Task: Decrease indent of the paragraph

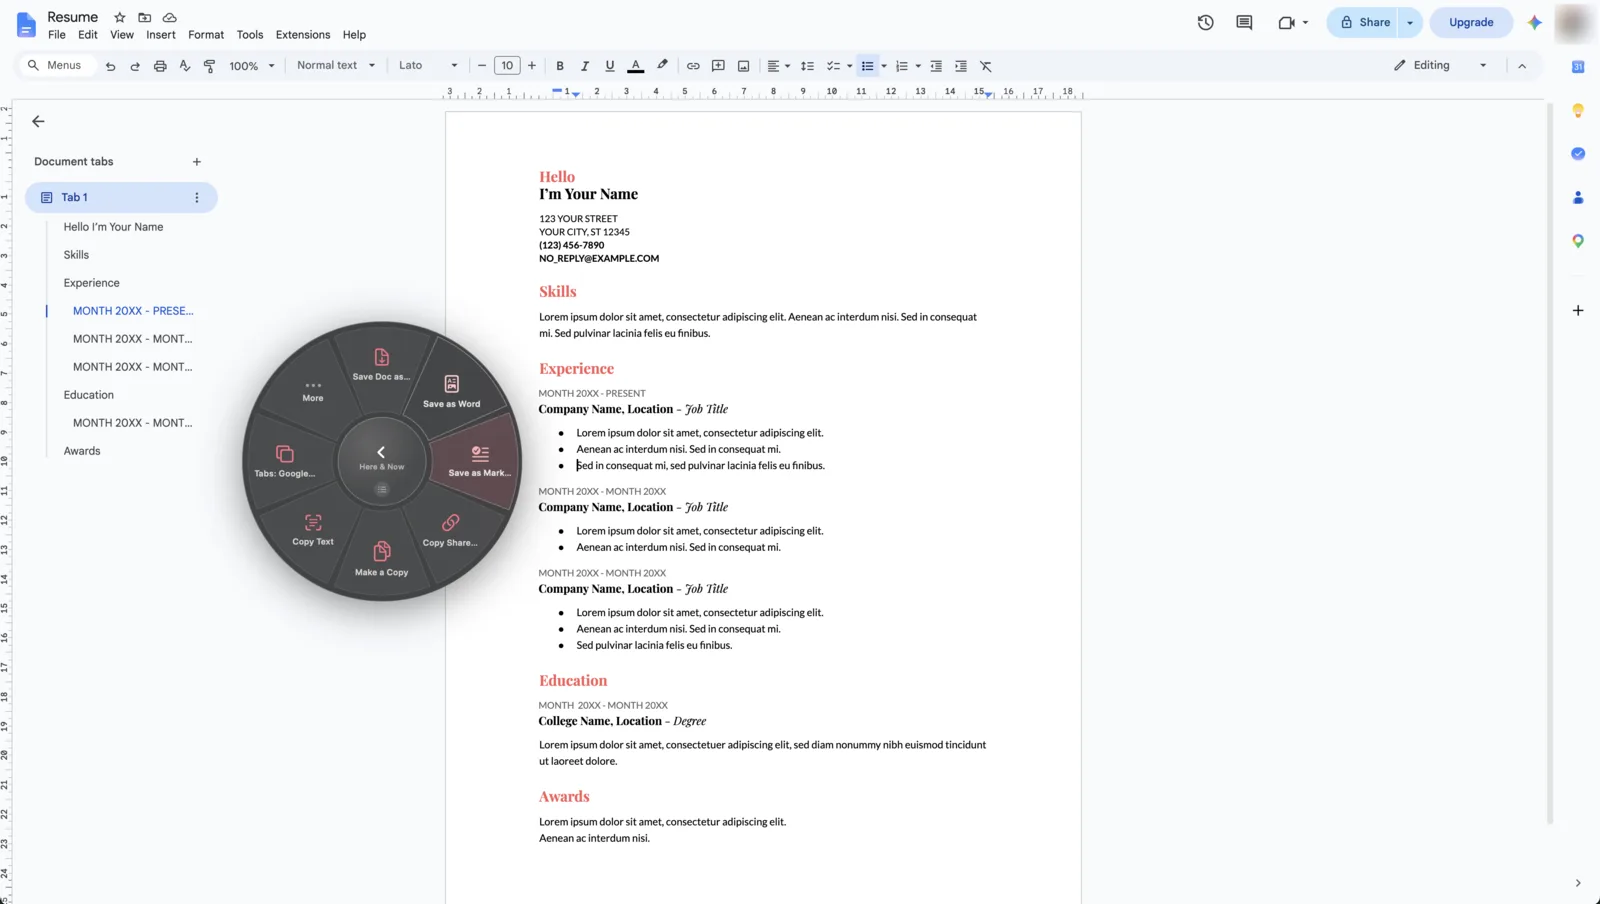Action: coord(936,66)
